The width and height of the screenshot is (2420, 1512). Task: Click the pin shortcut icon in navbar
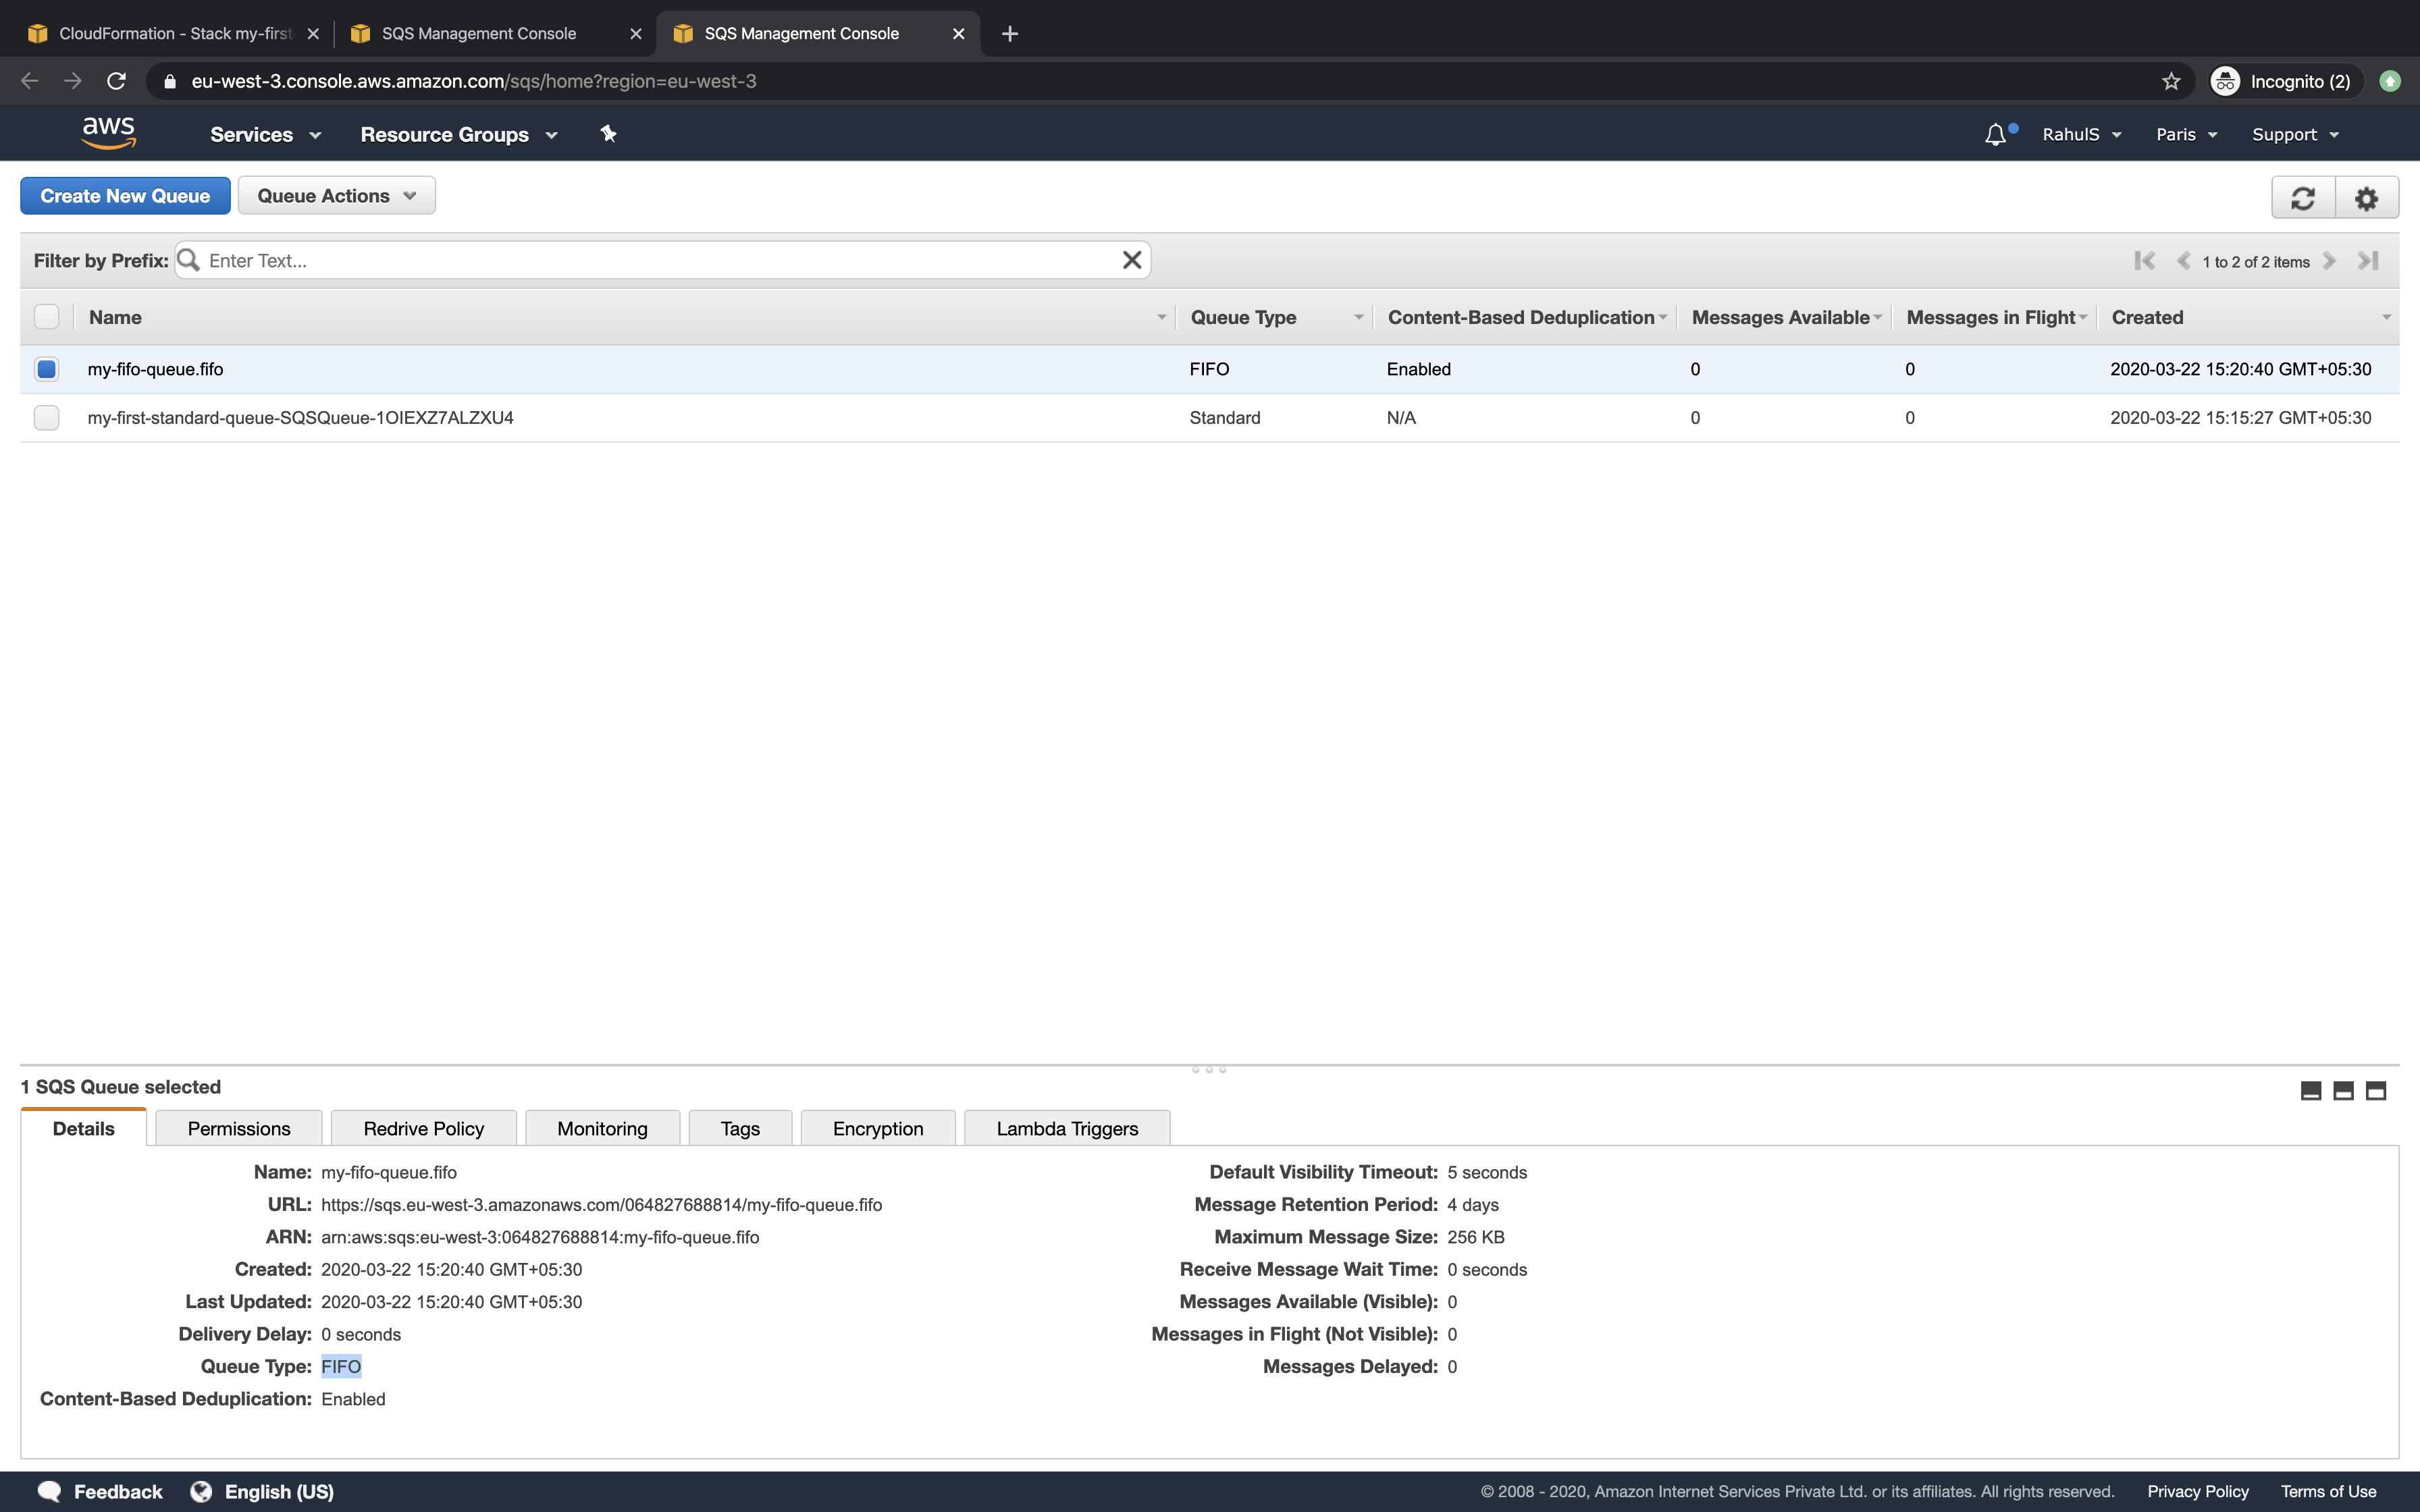[608, 134]
